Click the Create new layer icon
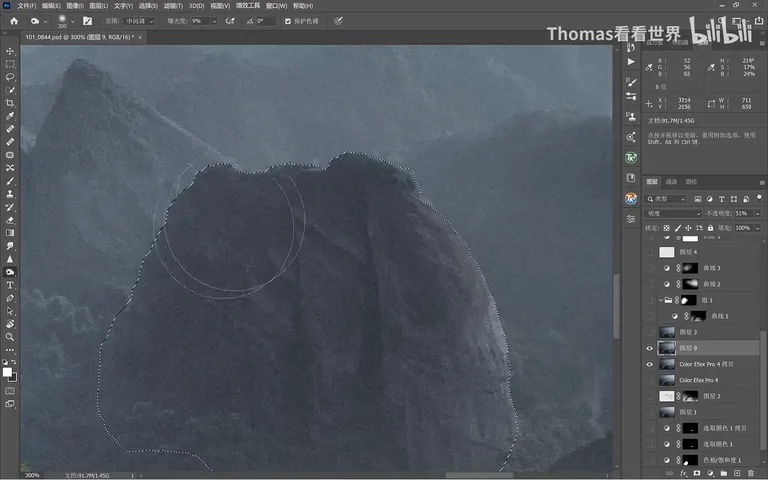768x480 pixels. coord(737,474)
